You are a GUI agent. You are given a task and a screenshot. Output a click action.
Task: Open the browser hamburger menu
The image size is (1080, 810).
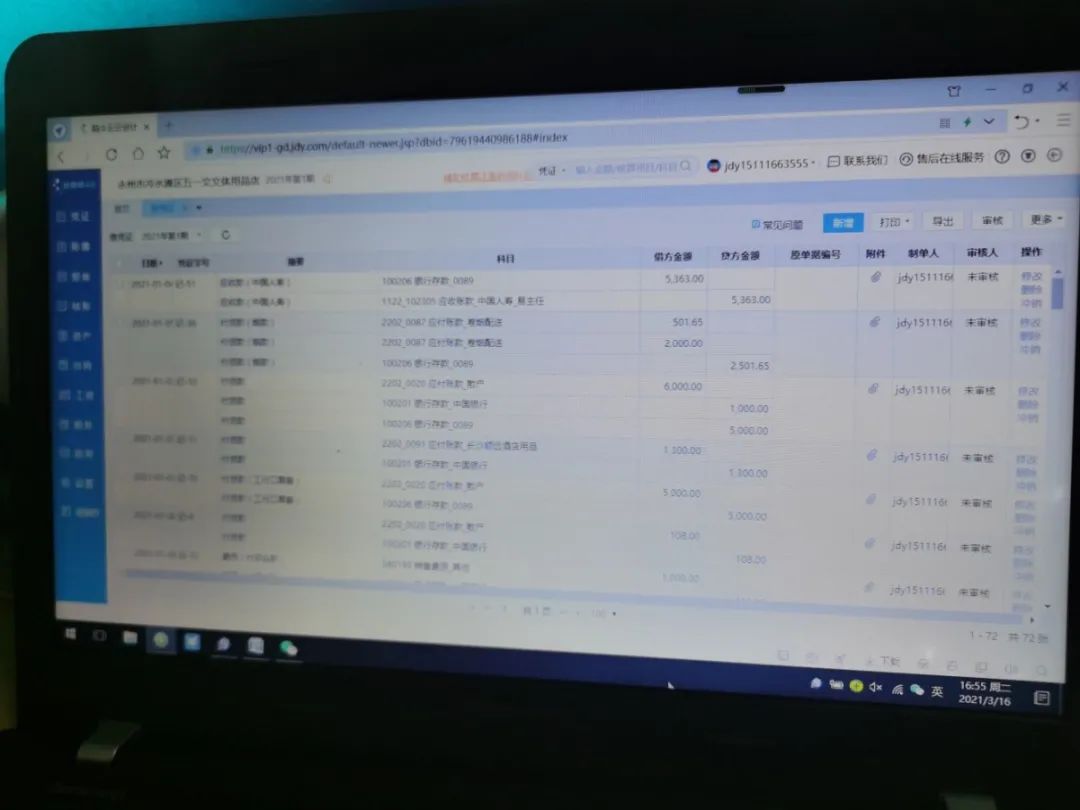1063,120
